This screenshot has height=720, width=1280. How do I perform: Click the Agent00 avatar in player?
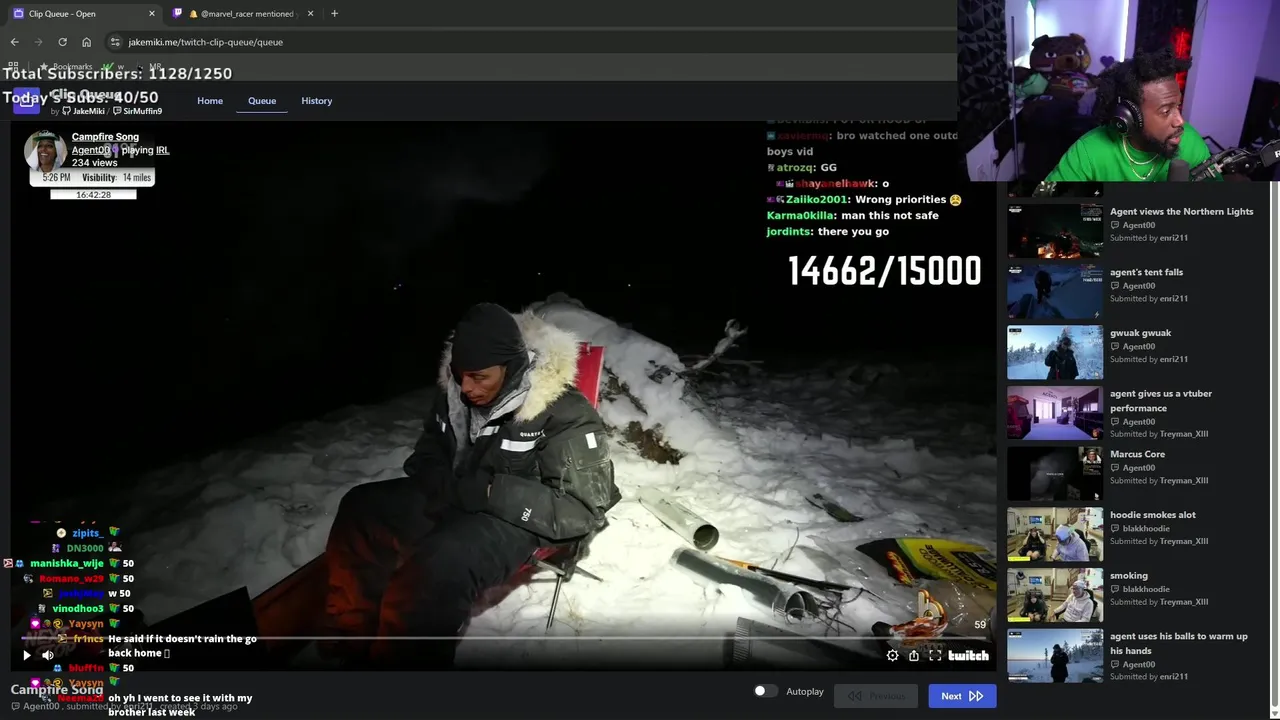tap(45, 151)
